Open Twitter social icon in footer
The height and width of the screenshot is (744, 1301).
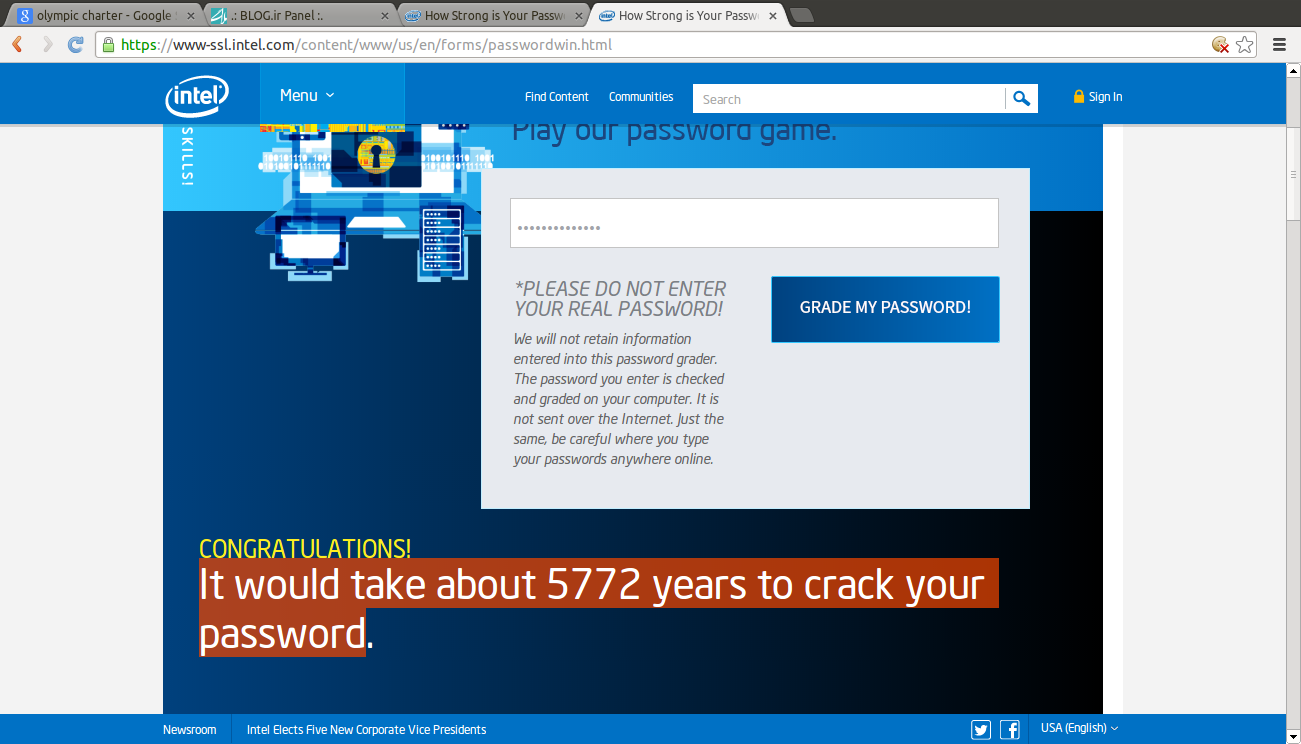tap(980, 729)
